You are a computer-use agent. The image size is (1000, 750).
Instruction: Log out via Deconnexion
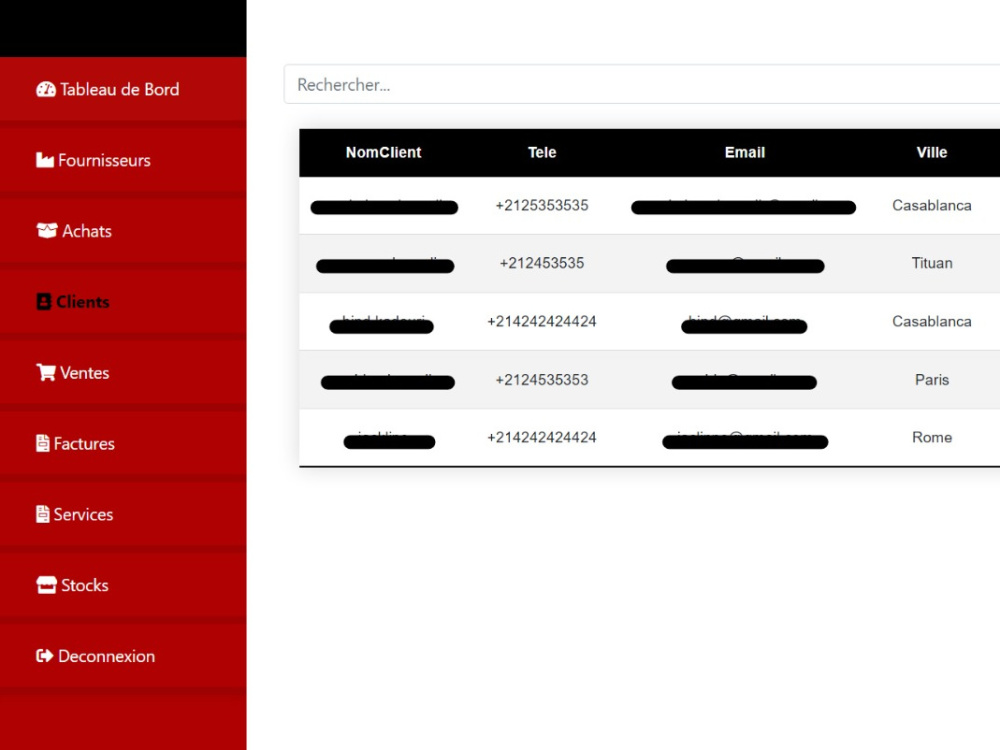pyautogui.click(x=123, y=656)
